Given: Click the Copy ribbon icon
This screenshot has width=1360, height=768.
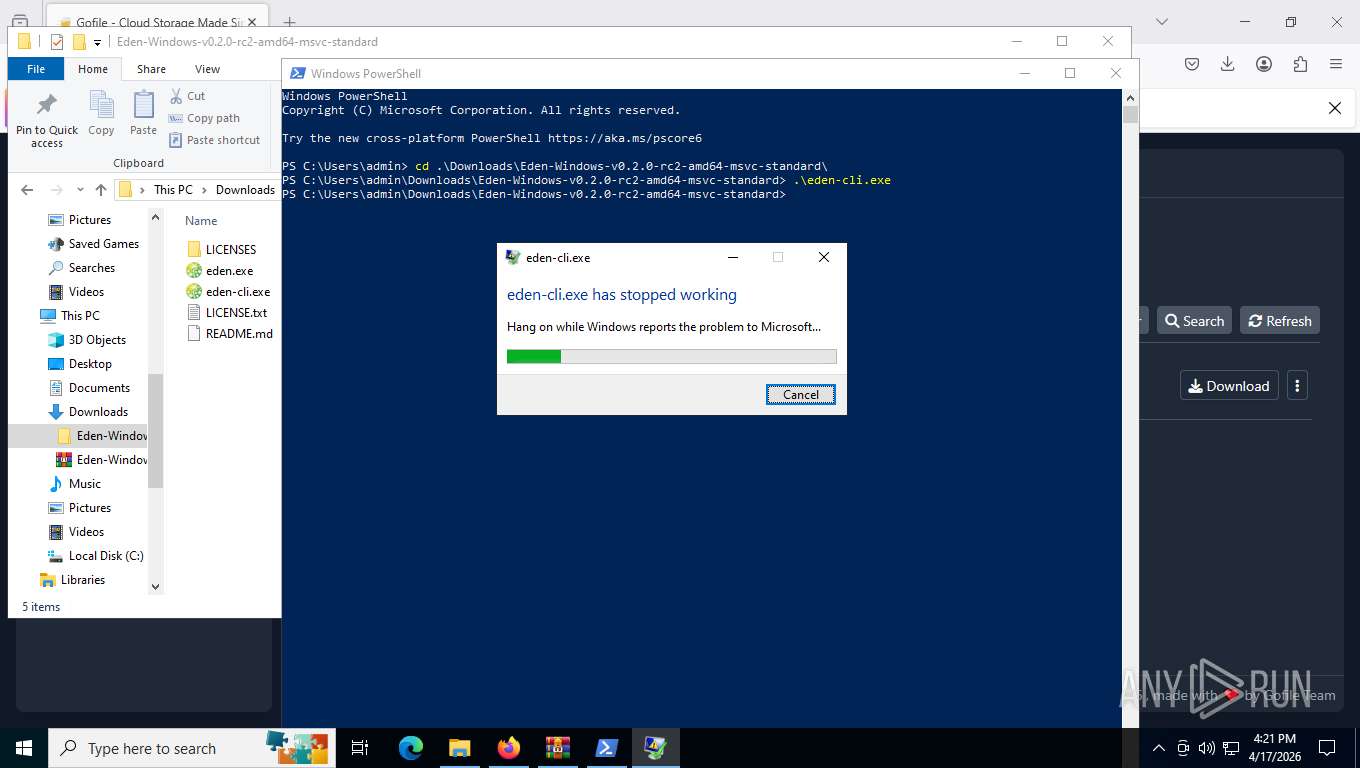Looking at the screenshot, I should [101, 113].
